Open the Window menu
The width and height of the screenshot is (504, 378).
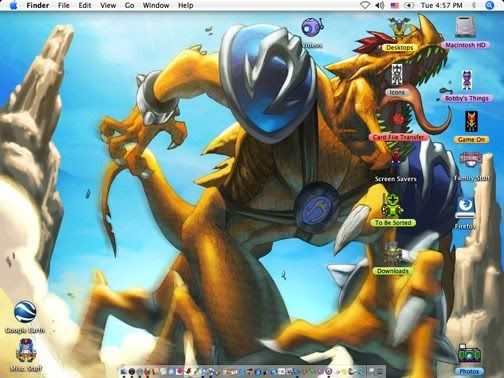[156, 5]
